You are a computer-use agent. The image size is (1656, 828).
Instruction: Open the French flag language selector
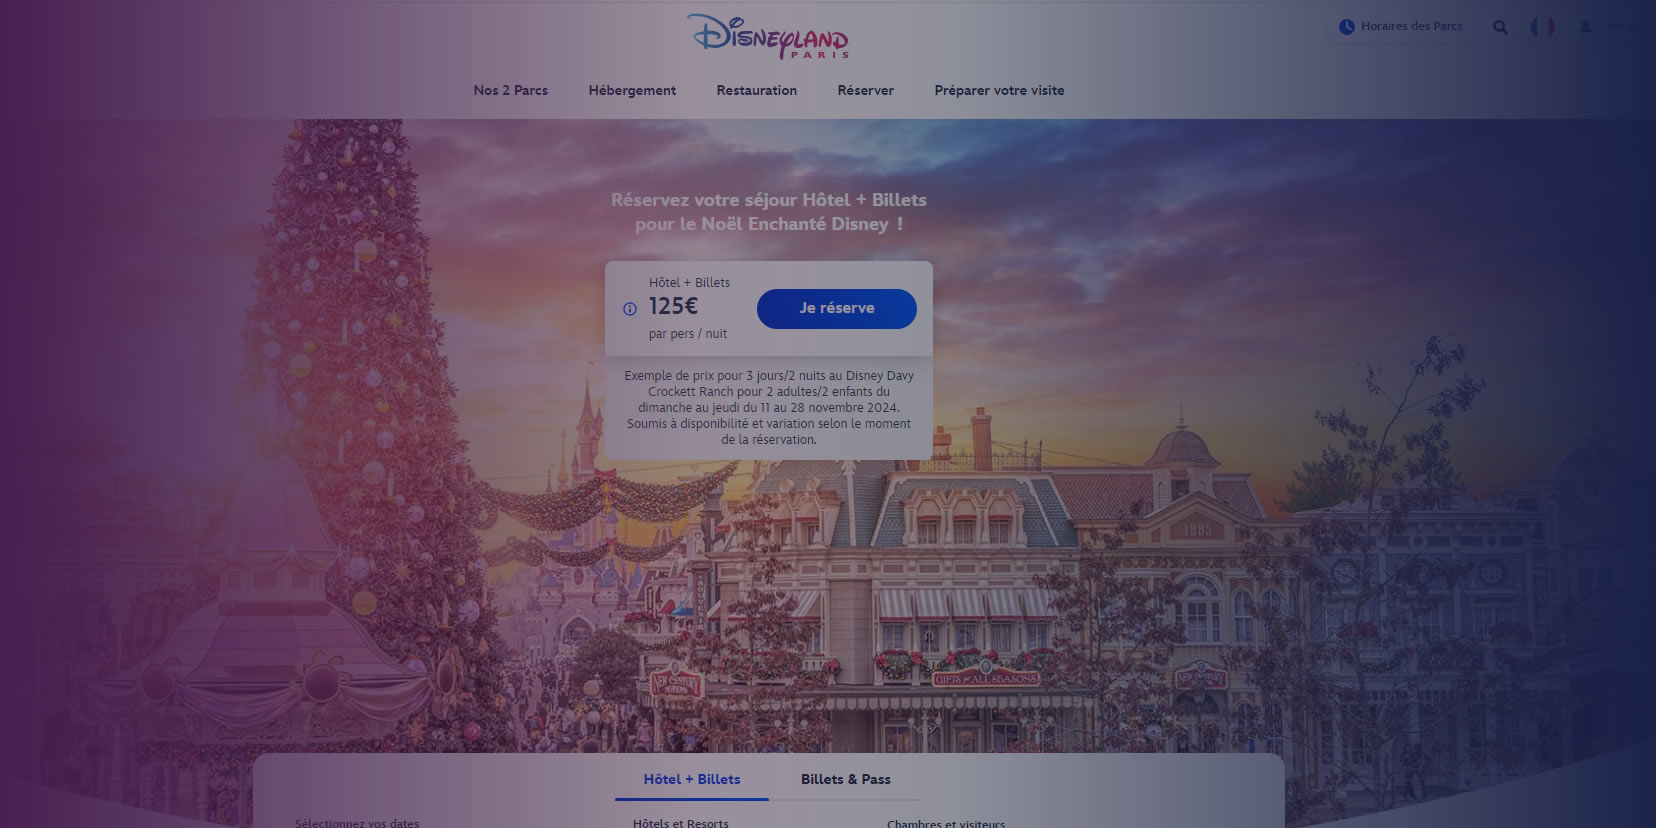(1542, 27)
